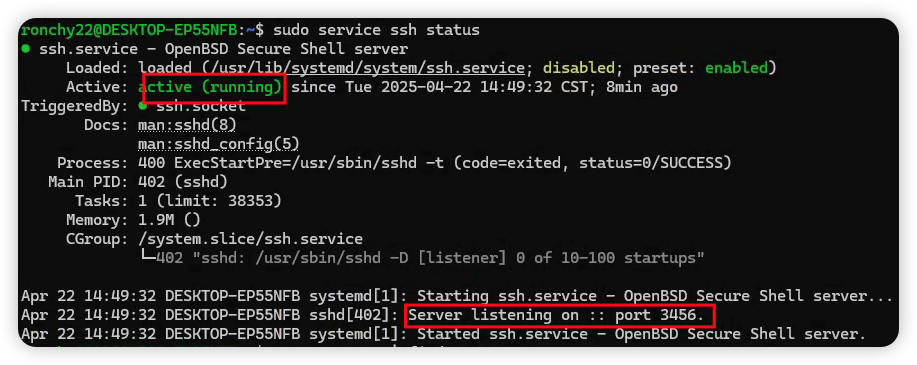The width and height of the screenshot is (917, 365).
Task: Click the red-boxed active (running) status
Action: [x=210, y=87]
